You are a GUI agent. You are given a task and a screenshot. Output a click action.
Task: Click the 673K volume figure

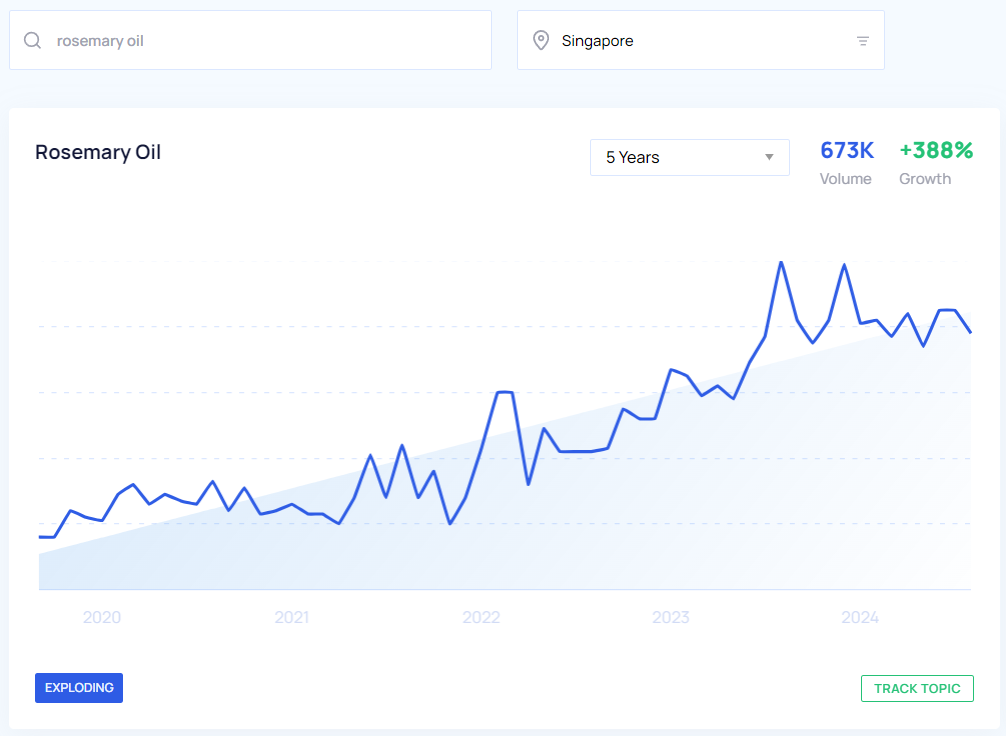click(x=847, y=151)
